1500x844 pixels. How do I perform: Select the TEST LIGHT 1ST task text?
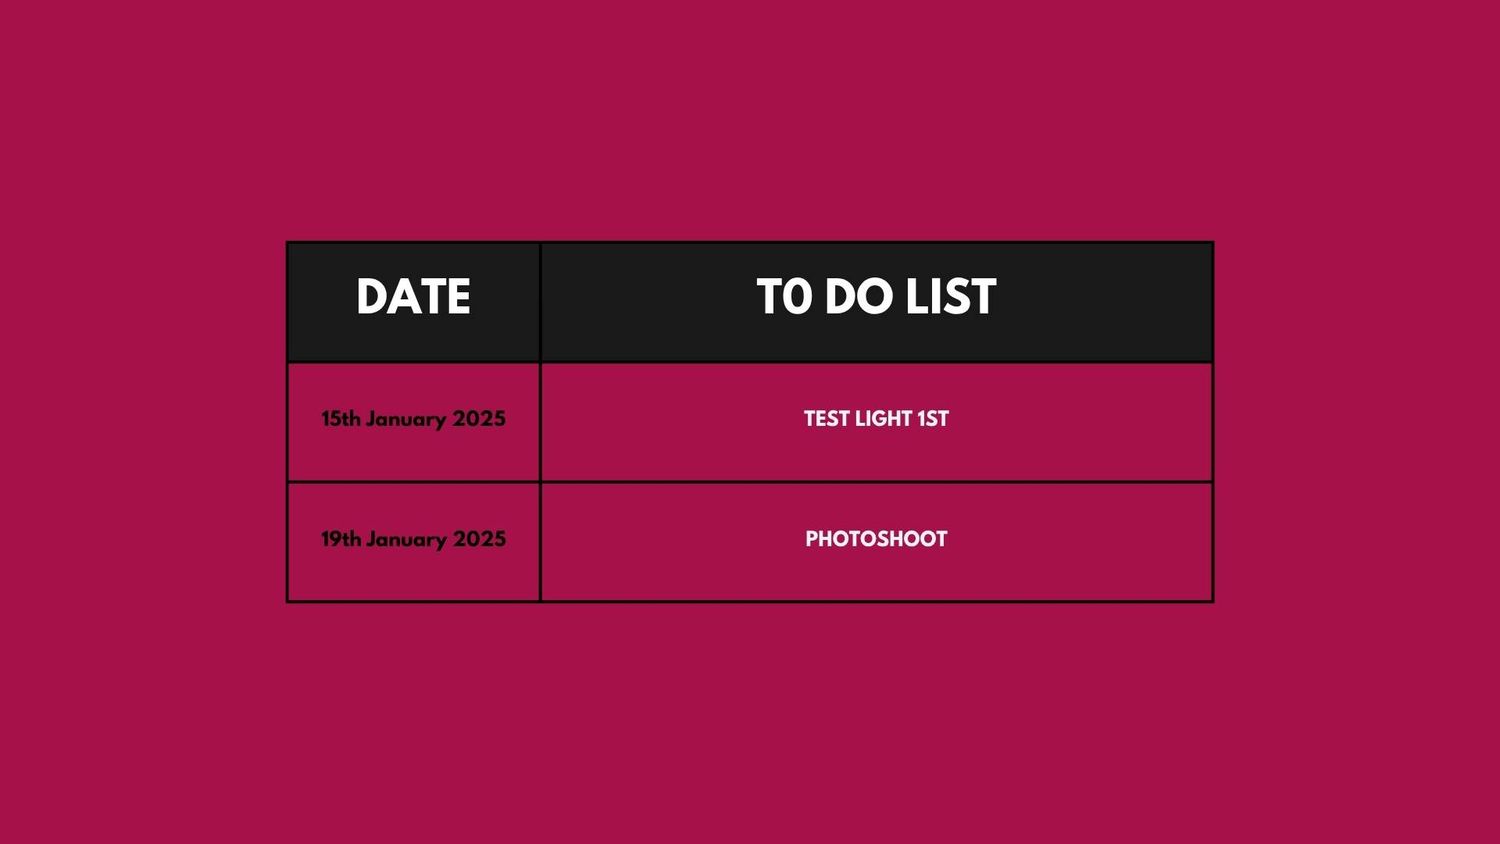point(876,419)
